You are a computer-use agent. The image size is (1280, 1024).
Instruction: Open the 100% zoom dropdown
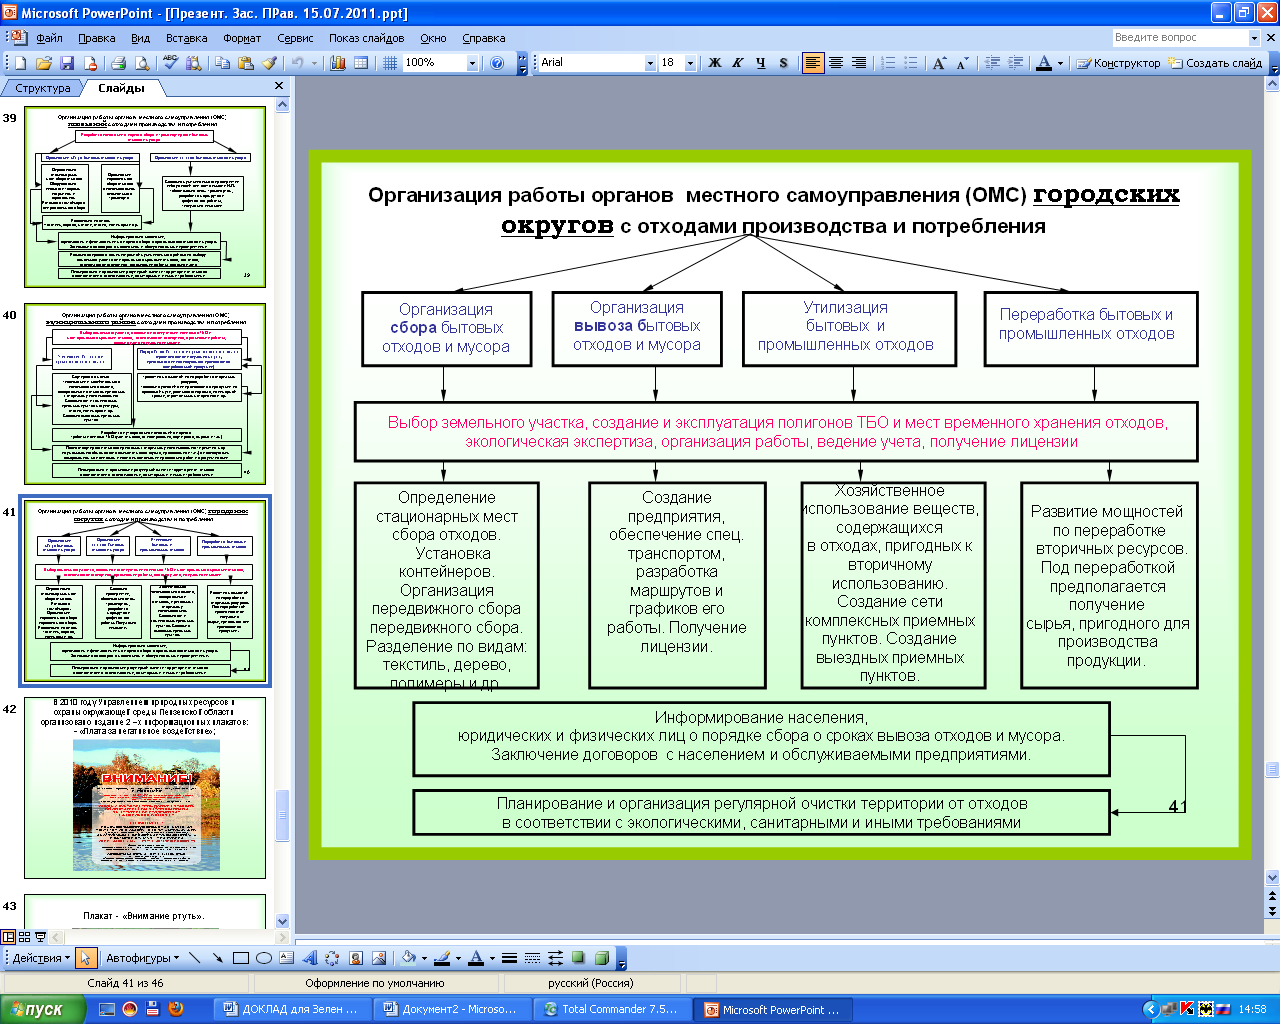tap(472, 63)
